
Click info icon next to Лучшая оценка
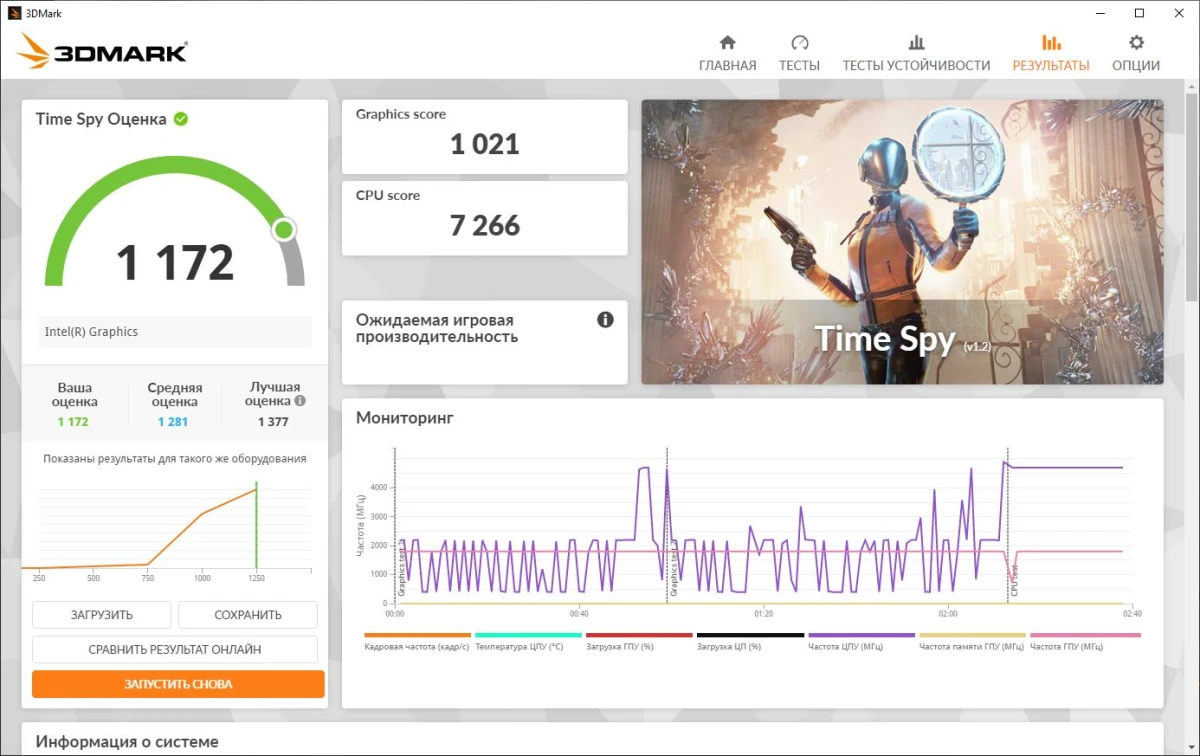pos(300,401)
